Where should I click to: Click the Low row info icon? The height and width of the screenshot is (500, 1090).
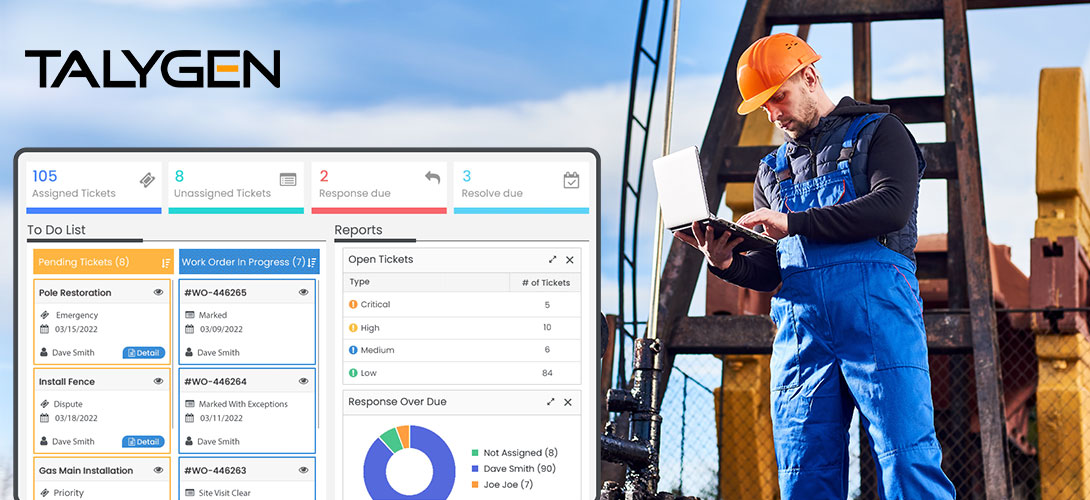pyautogui.click(x=353, y=373)
